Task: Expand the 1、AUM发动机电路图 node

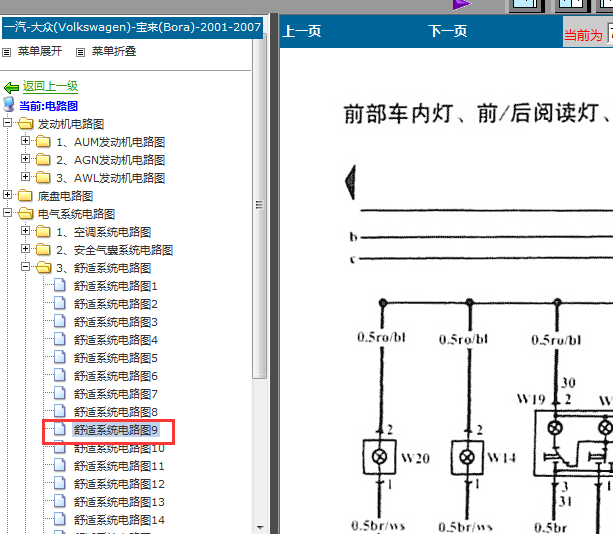Action: [x=25, y=140]
